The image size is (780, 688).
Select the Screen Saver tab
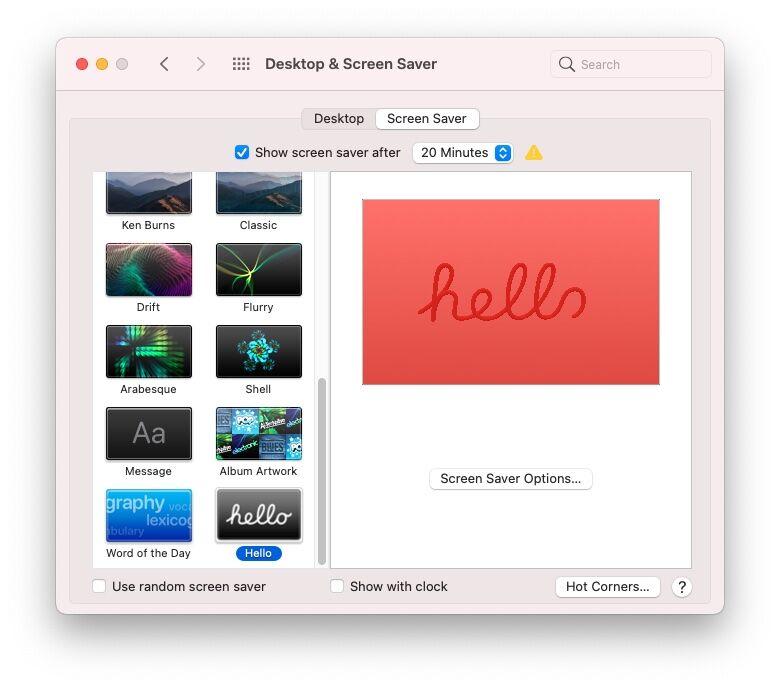tap(427, 119)
